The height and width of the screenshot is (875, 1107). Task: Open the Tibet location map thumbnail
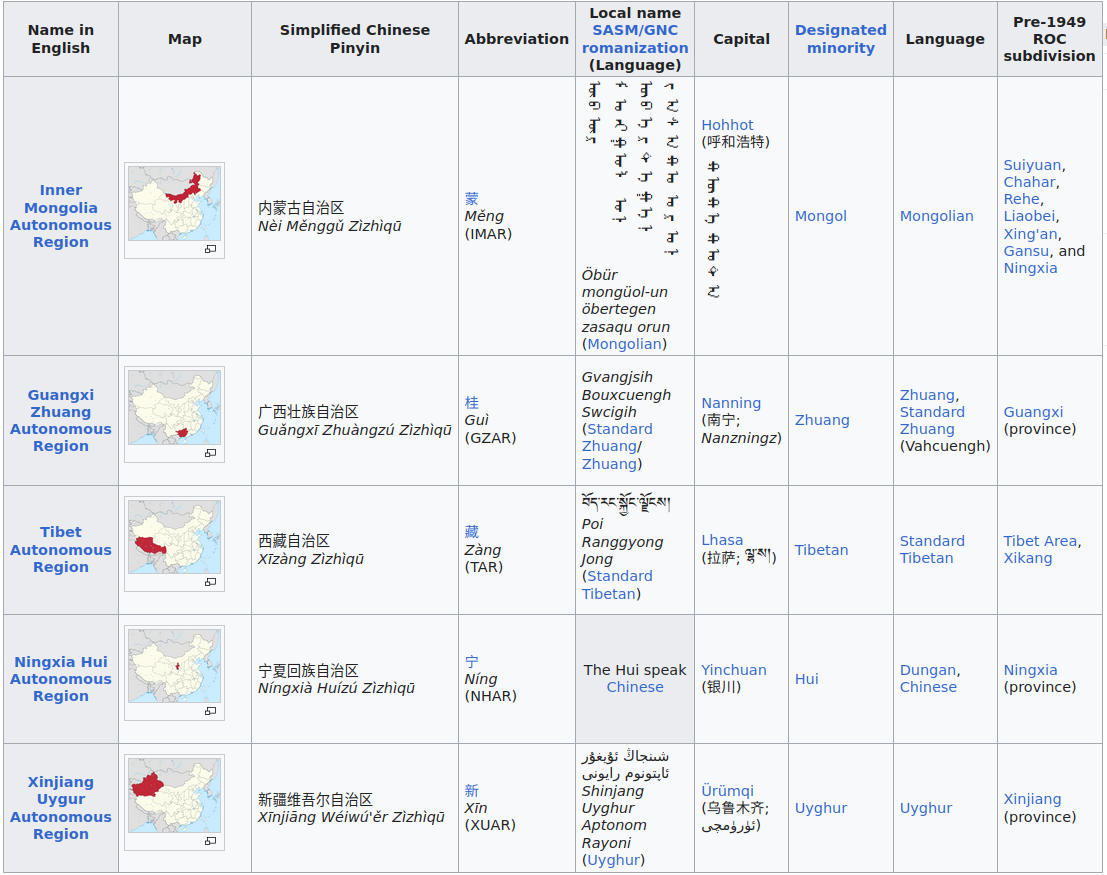click(x=174, y=537)
